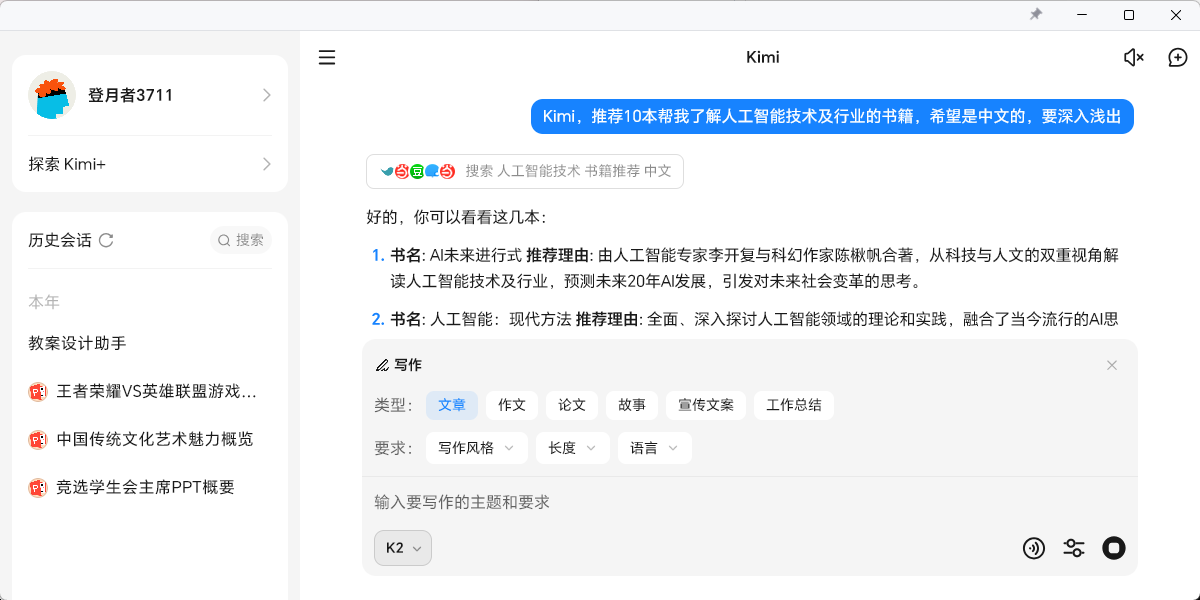Stop generation with the black stop button
This screenshot has width=1200, height=600.
pos(1113,548)
